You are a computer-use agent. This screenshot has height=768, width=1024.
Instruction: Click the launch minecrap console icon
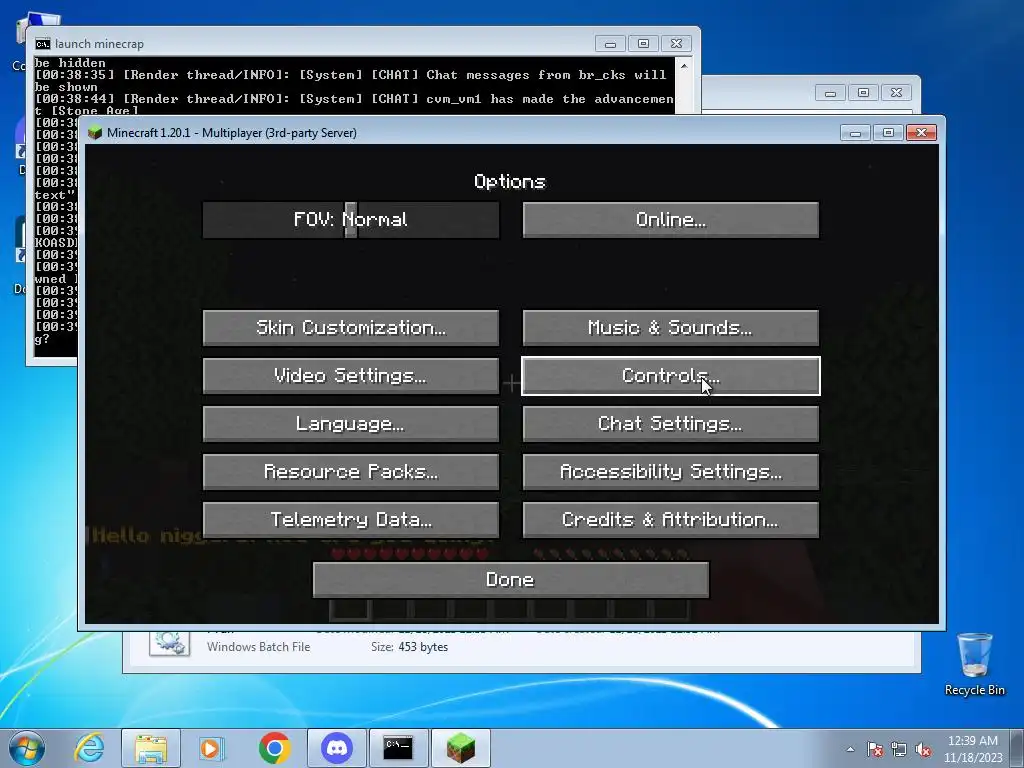click(x=43, y=44)
